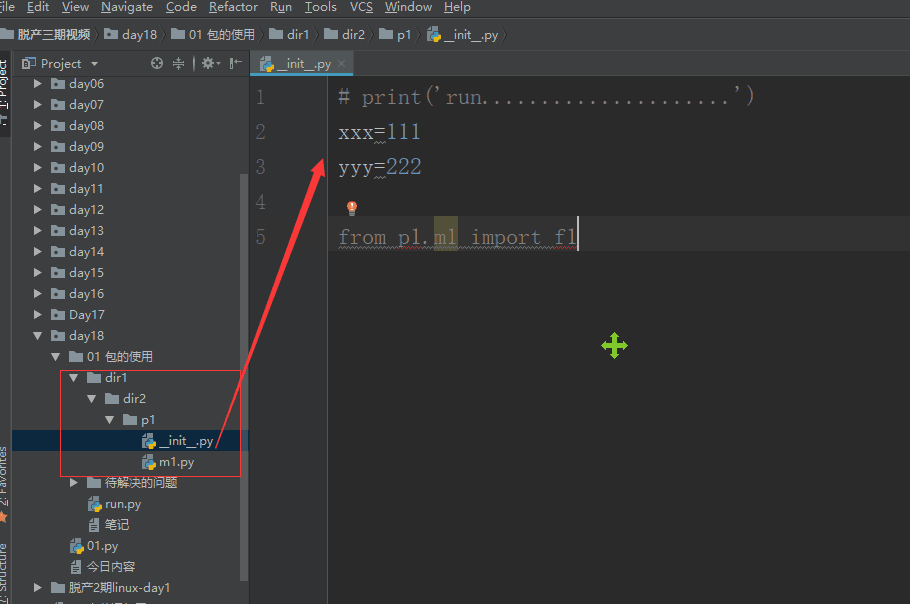
Task: Expand the day10 folder
Action: [38, 168]
